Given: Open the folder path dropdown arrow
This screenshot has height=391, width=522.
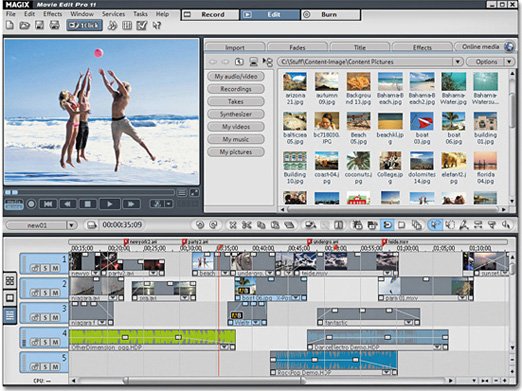Looking at the screenshot, I should click(x=458, y=62).
